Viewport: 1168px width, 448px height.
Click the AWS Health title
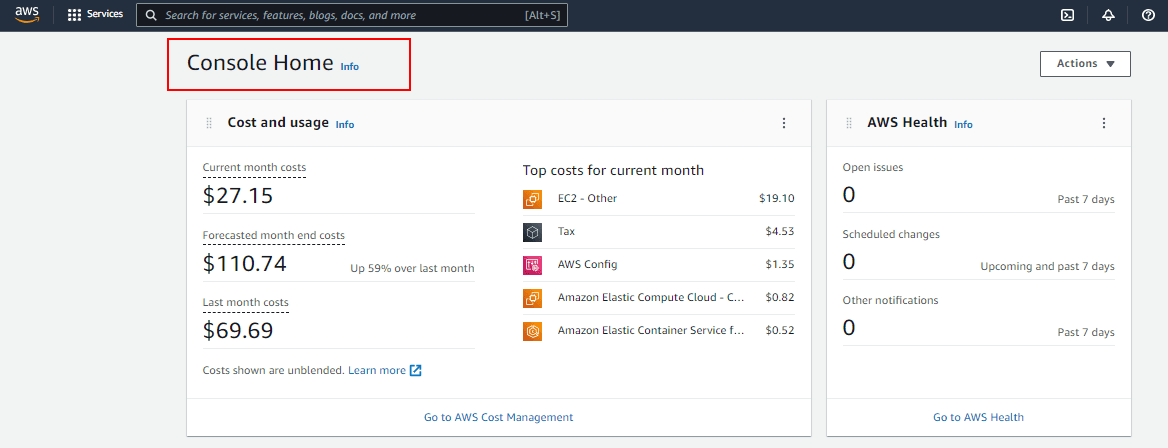(907, 122)
